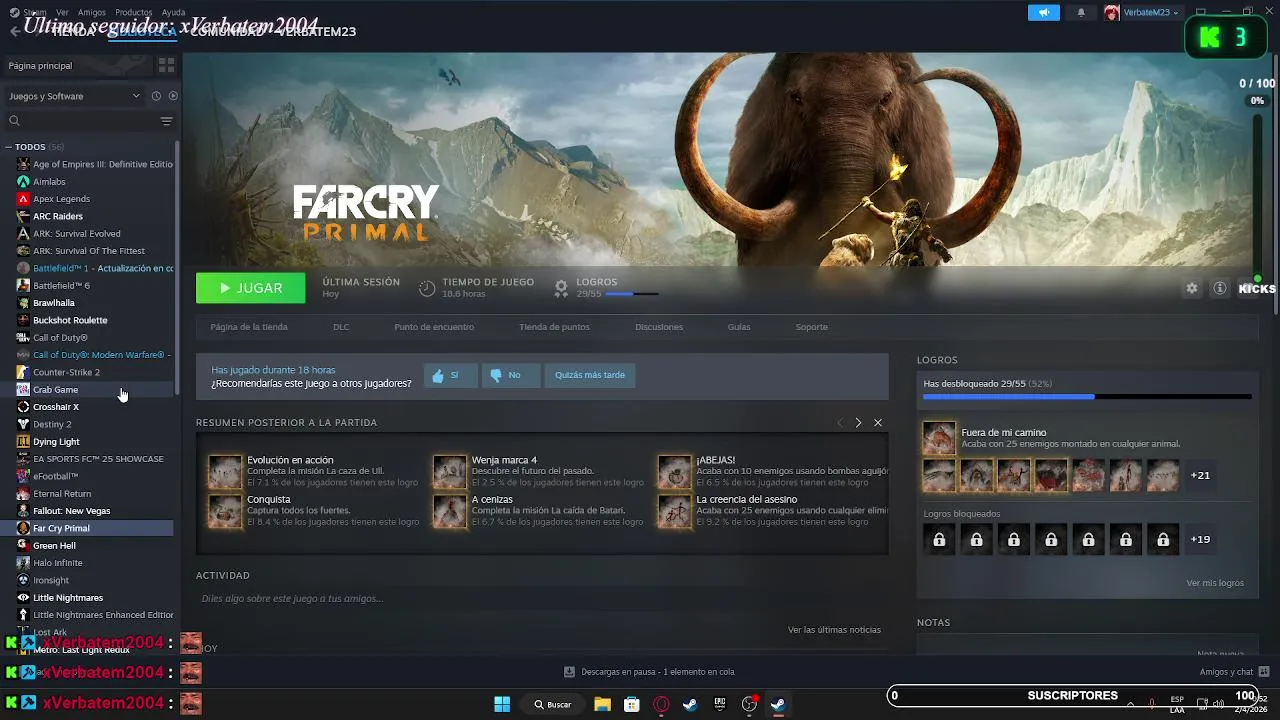Viewport: 1280px width, 720px height.
Task: Open the Amigos y chat icon
Action: pos(1264,671)
